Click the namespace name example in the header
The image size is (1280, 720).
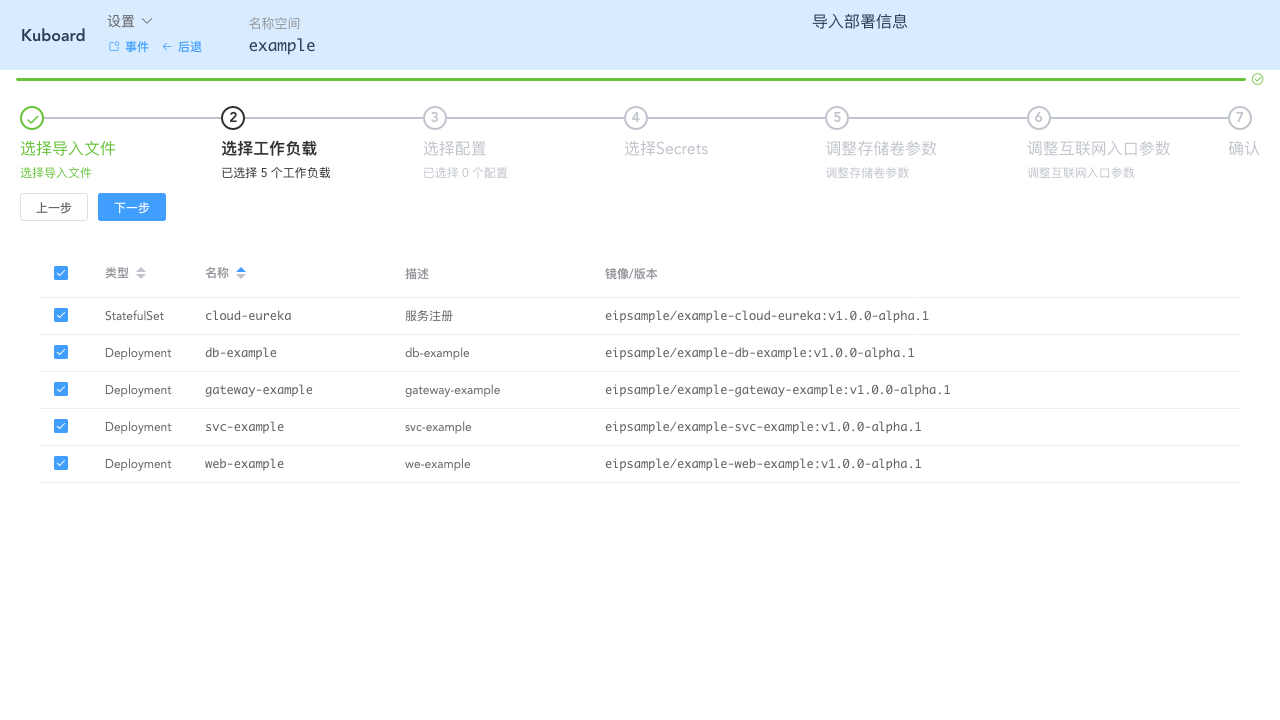pyautogui.click(x=282, y=45)
